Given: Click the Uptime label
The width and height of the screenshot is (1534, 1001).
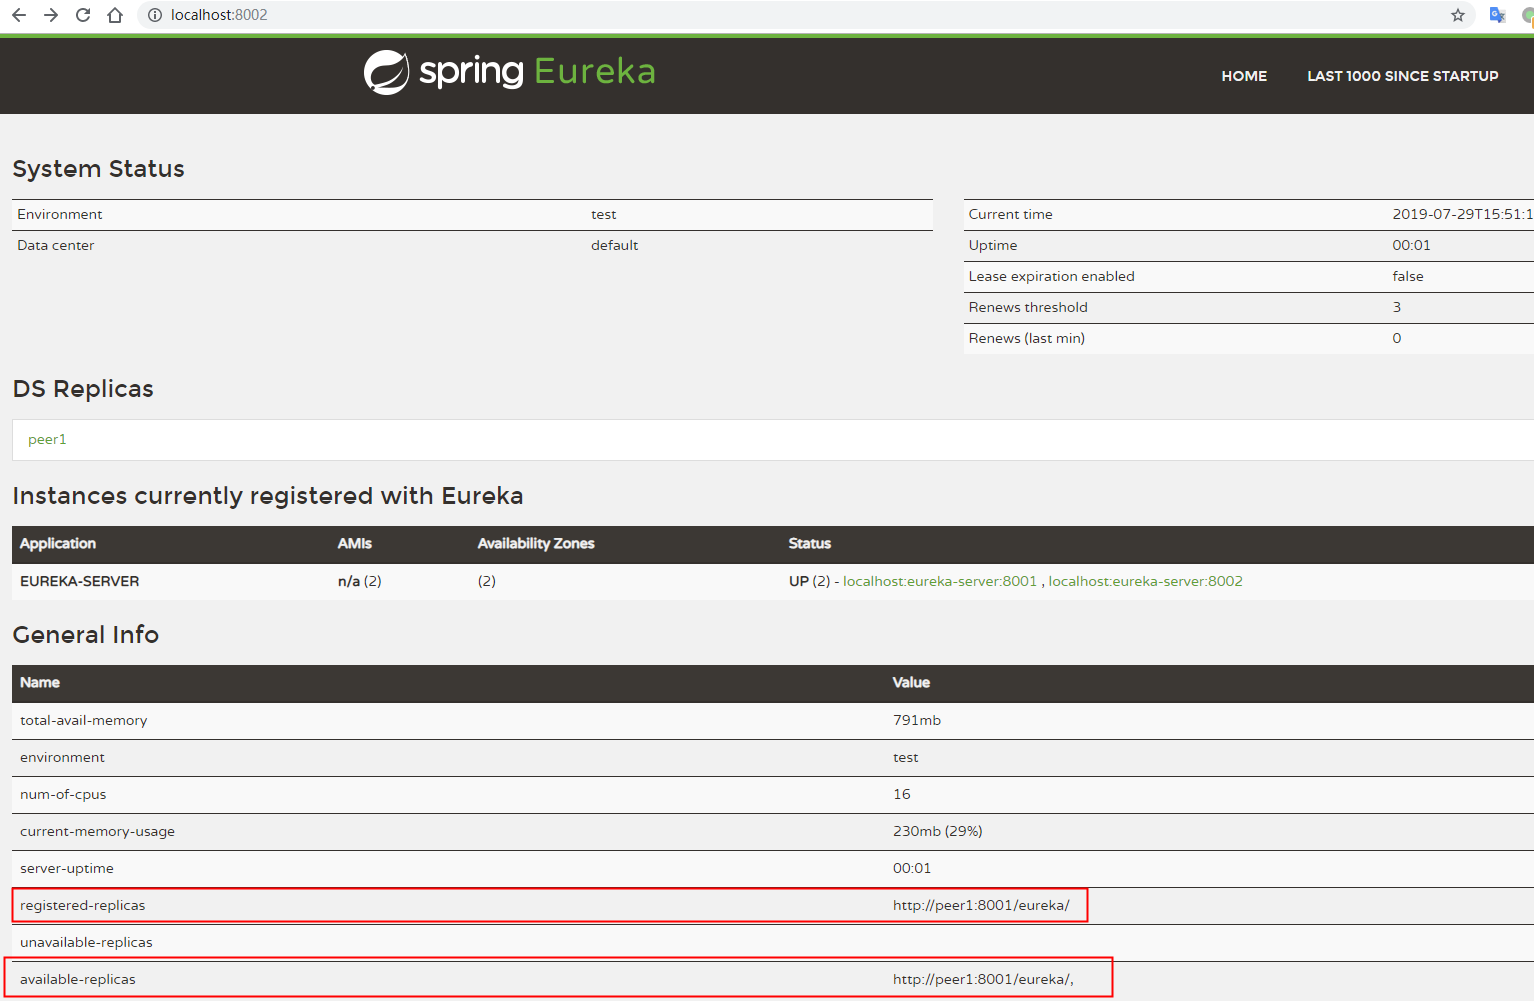Looking at the screenshot, I should point(993,245).
